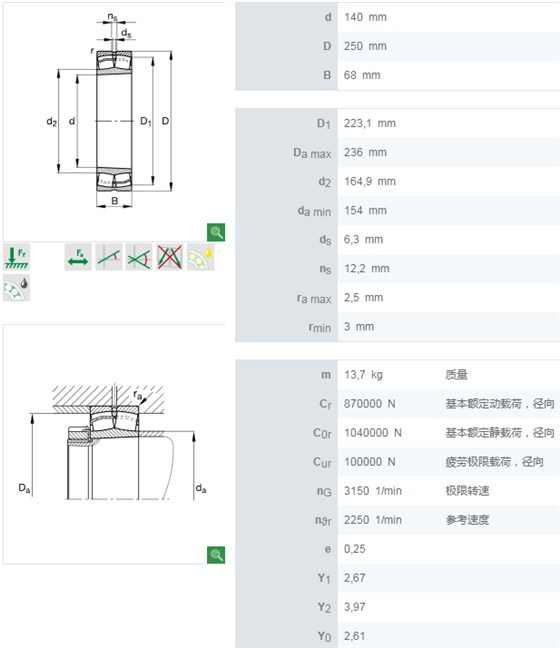Click the 极限转速 description

(467, 491)
